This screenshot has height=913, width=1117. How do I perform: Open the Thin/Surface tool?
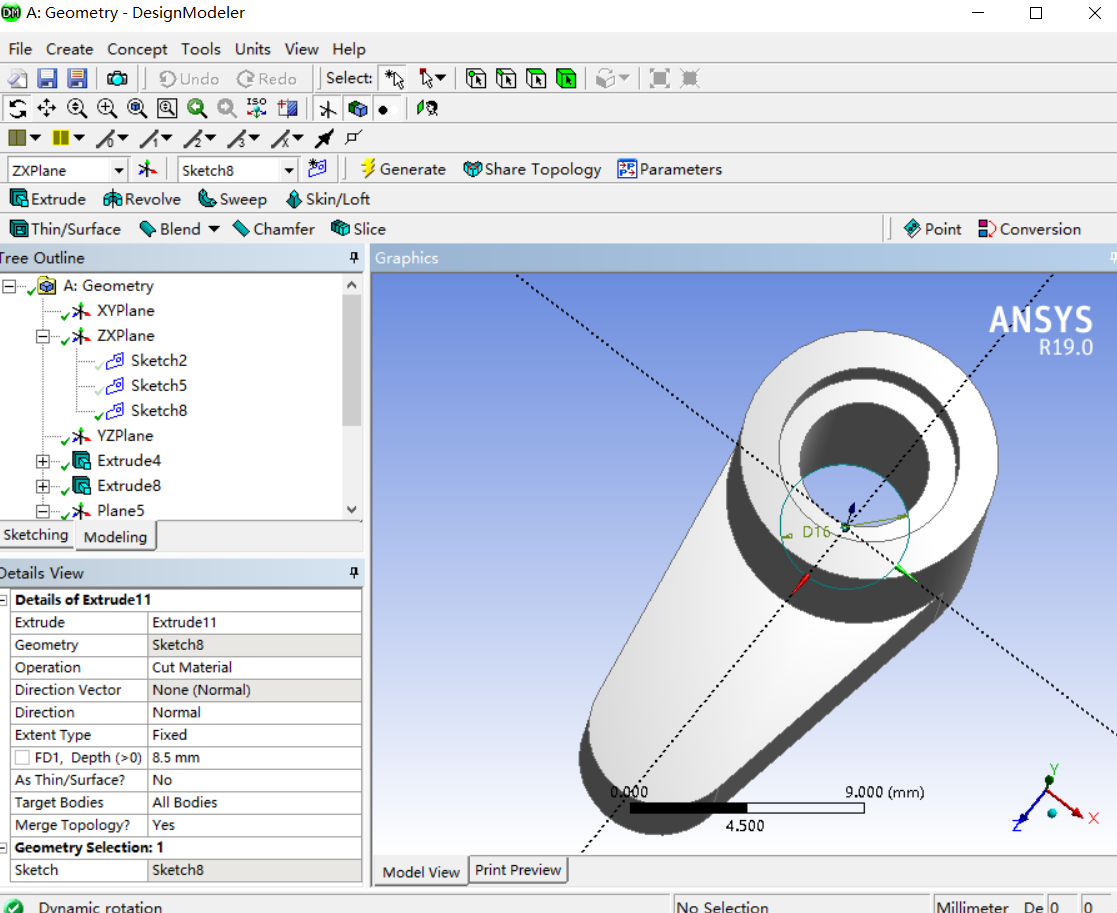tap(65, 229)
